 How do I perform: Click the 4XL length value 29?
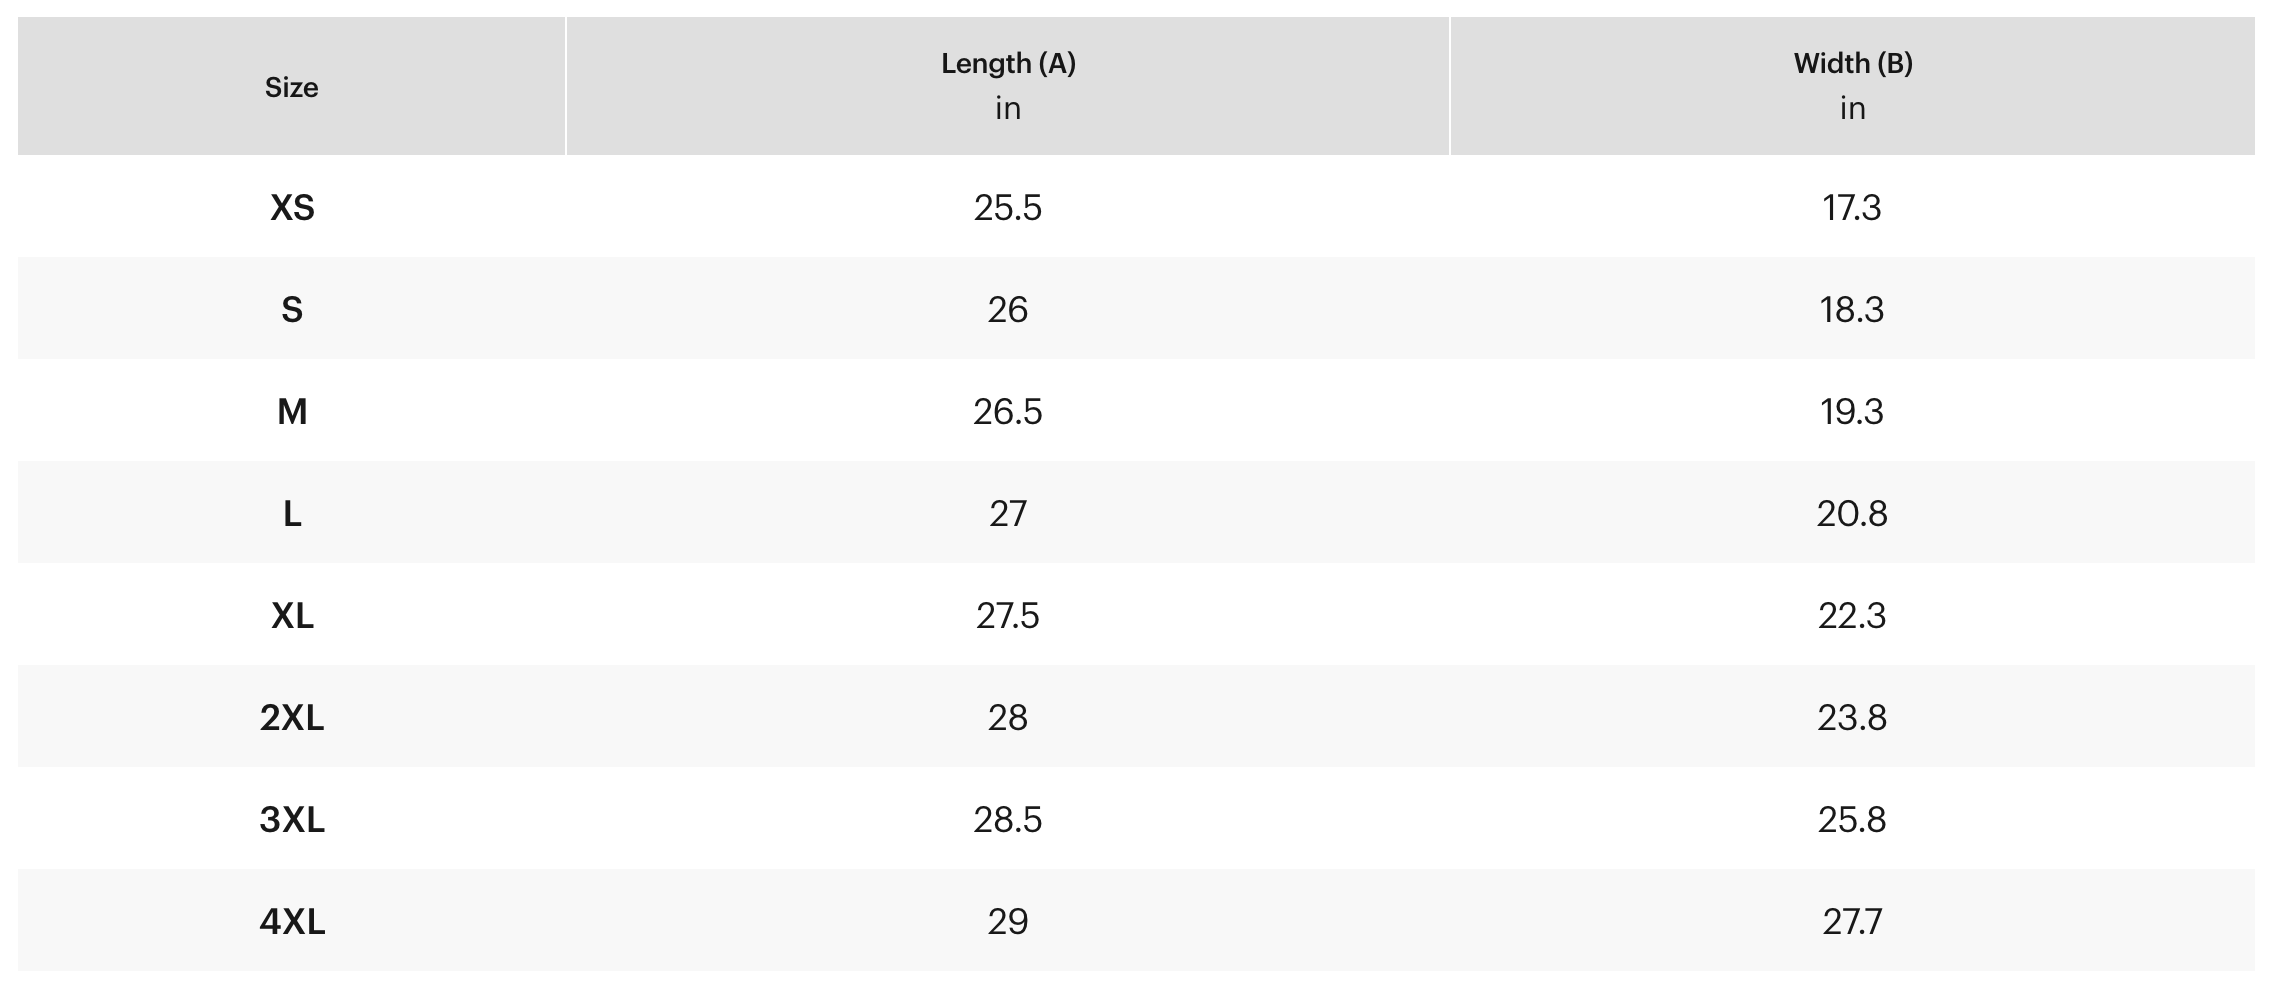click(1008, 922)
